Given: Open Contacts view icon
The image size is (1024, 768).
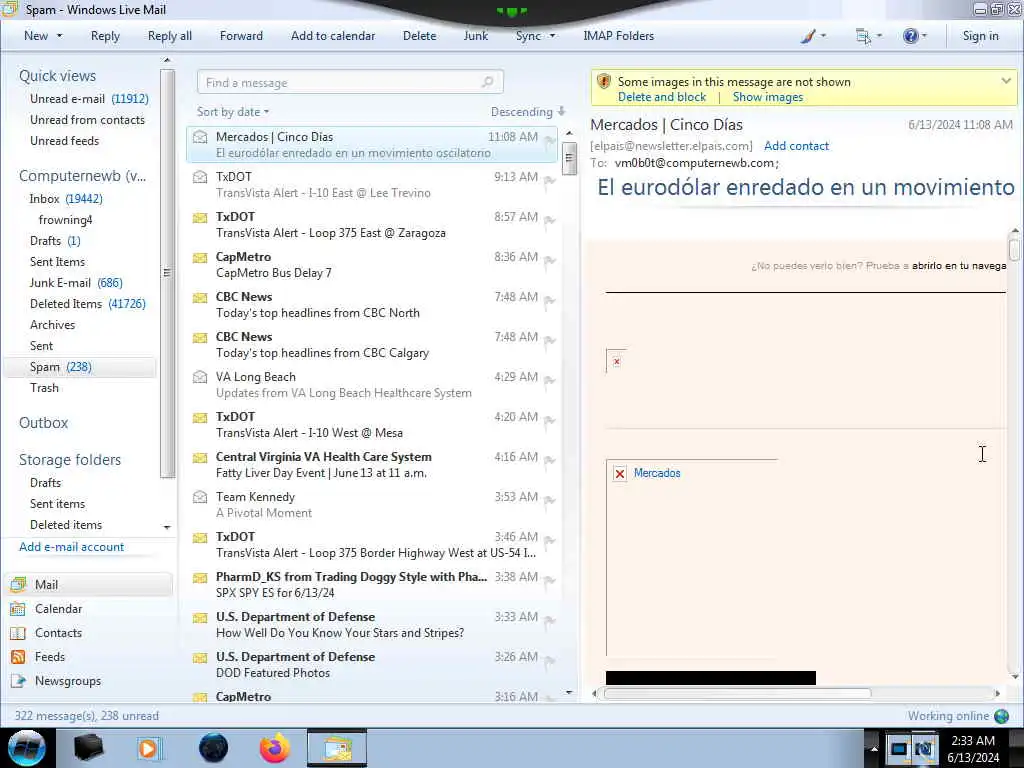Looking at the screenshot, I should point(18,633).
